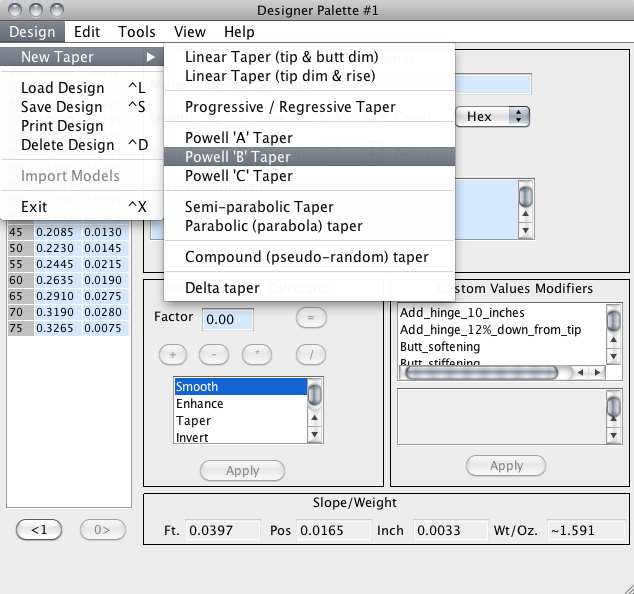
Task: Click into the Factor input field
Action: click(x=228, y=319)
